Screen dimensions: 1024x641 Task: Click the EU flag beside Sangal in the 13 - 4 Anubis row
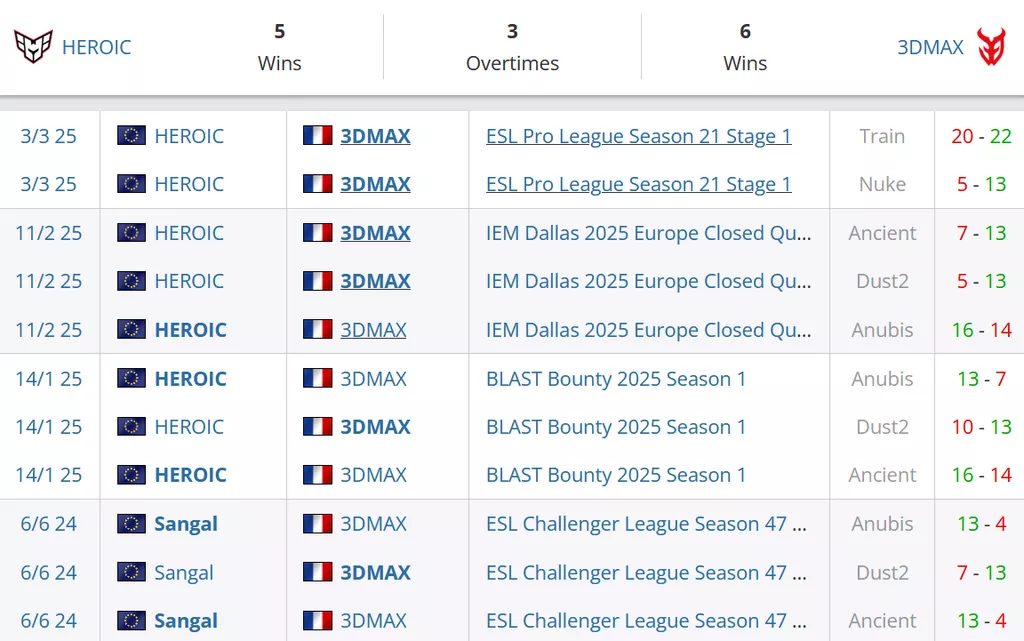[x=131, y=524]
